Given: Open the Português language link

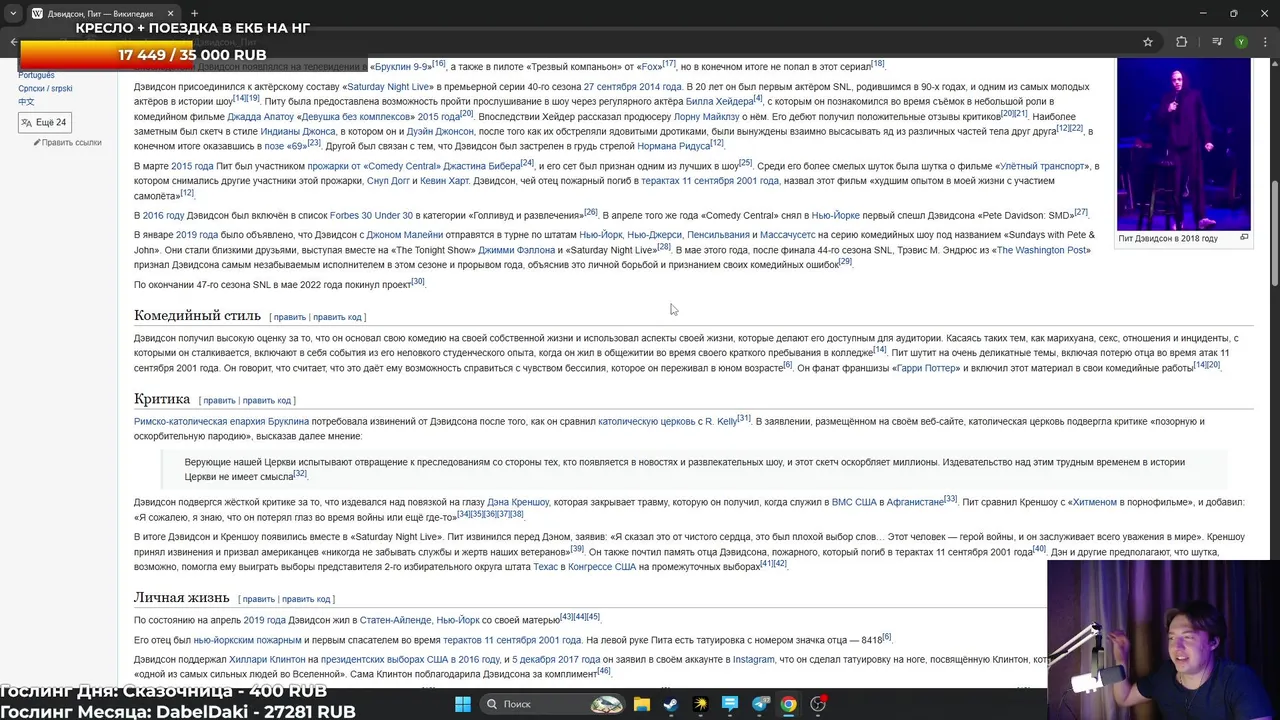Looking at the screenshot, I should [36, 75].
